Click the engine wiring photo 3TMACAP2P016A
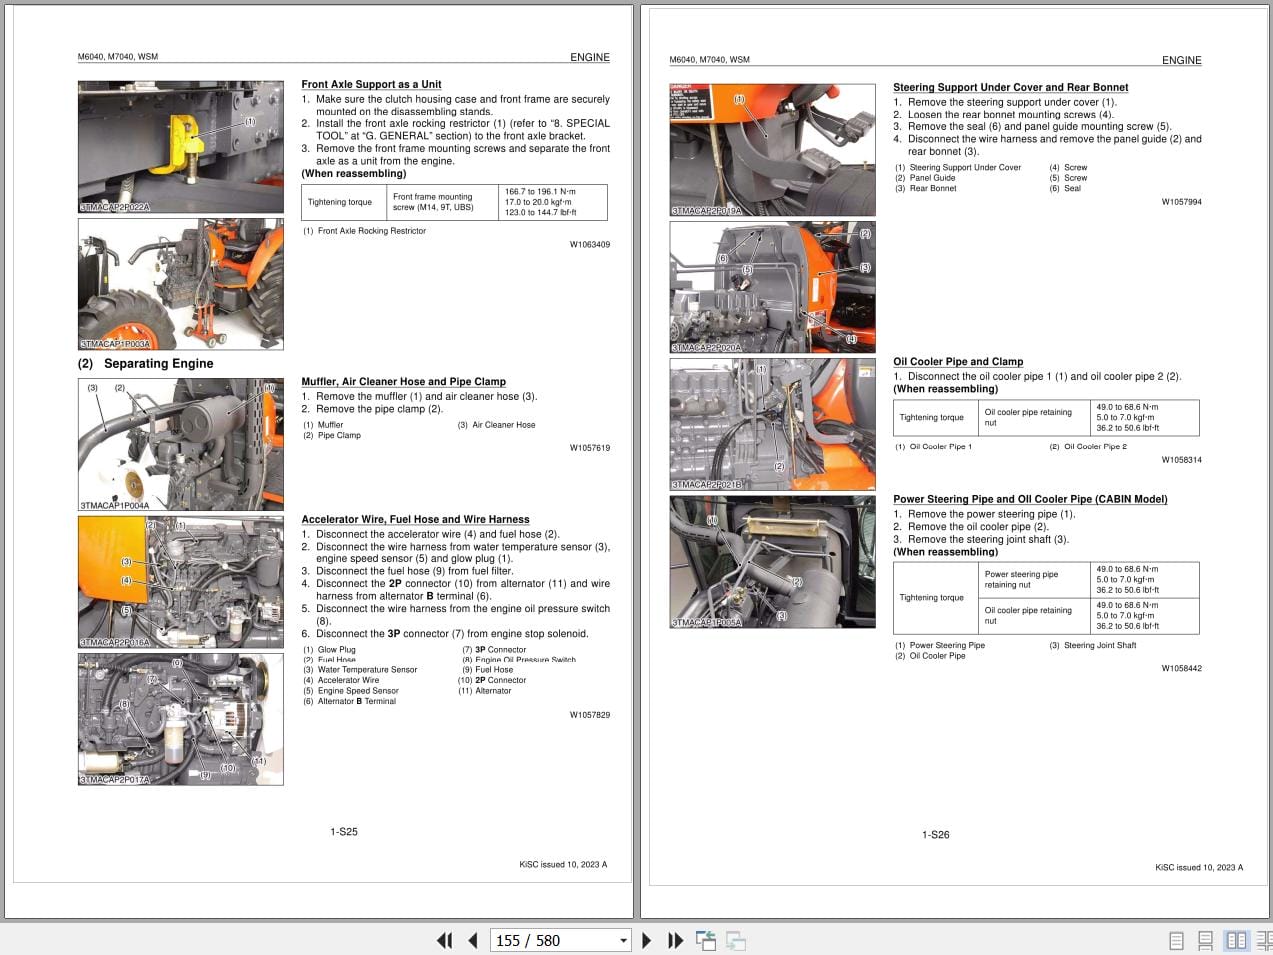 [x=180, y=582]
